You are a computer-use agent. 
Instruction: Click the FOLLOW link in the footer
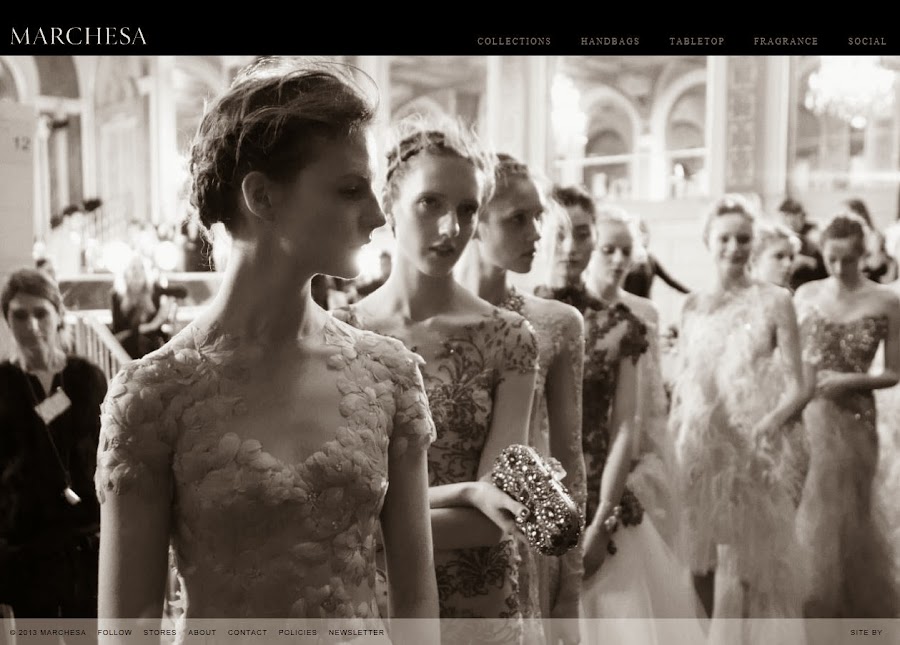point(116,632)
